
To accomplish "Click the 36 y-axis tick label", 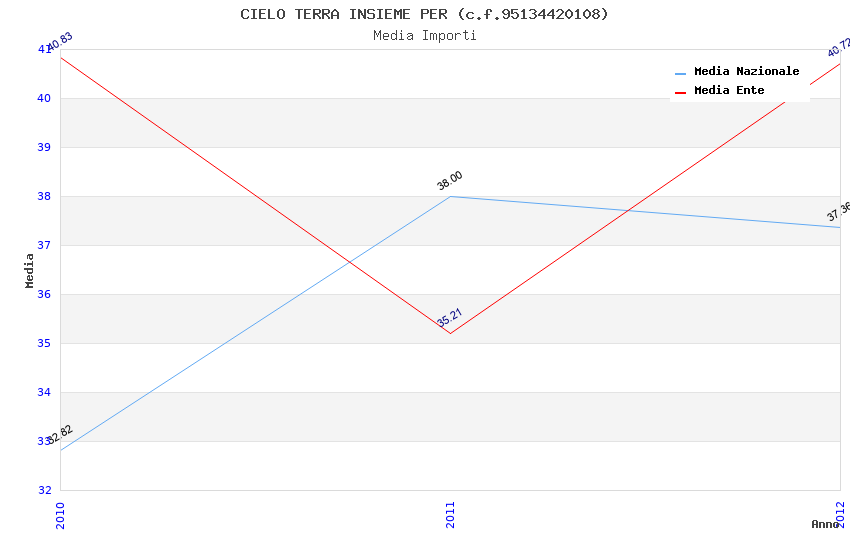I will tap(45, 295).
